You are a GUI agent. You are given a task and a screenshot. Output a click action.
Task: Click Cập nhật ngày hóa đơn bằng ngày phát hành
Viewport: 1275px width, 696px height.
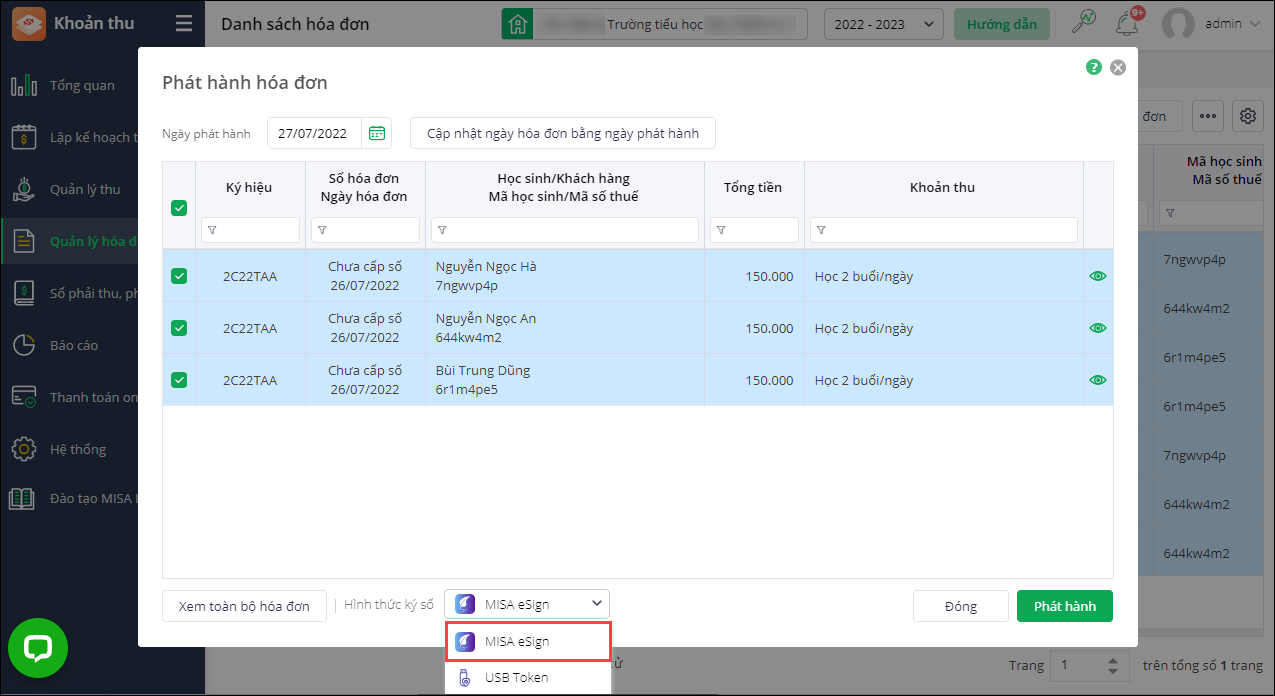coord(563,133)
